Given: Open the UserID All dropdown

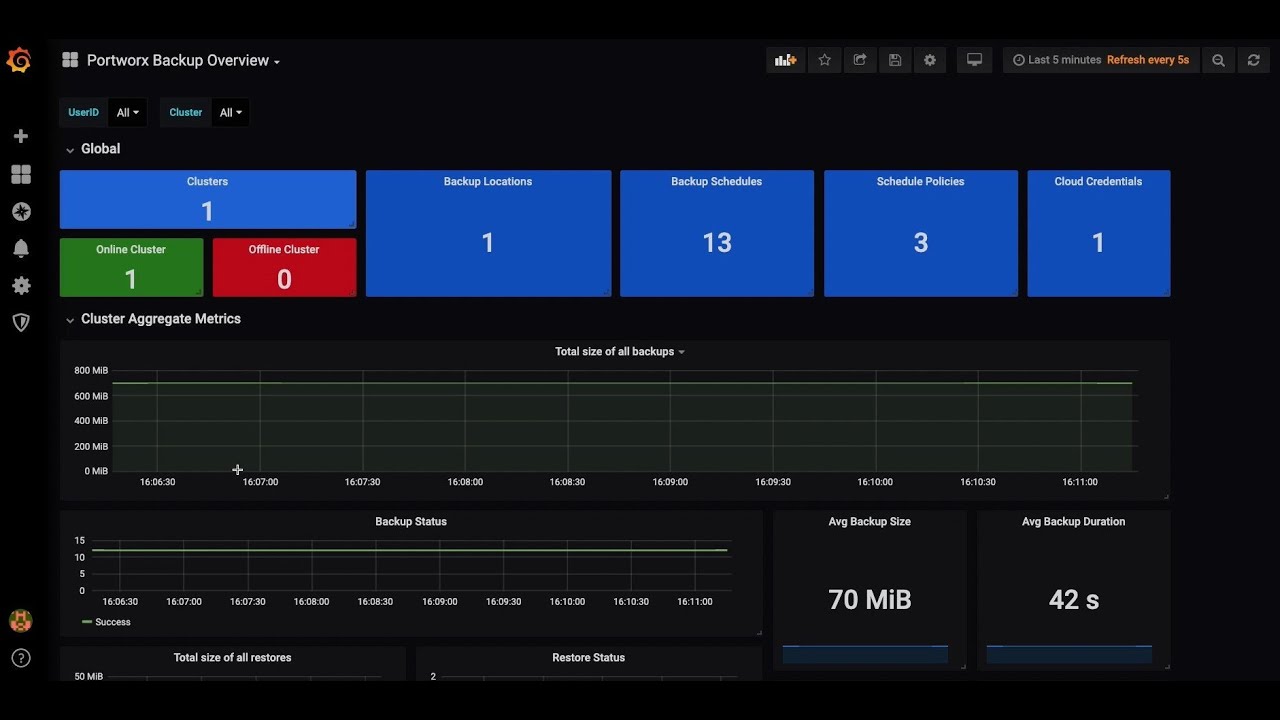Looking at the screenshot, I should coord(128,113).
